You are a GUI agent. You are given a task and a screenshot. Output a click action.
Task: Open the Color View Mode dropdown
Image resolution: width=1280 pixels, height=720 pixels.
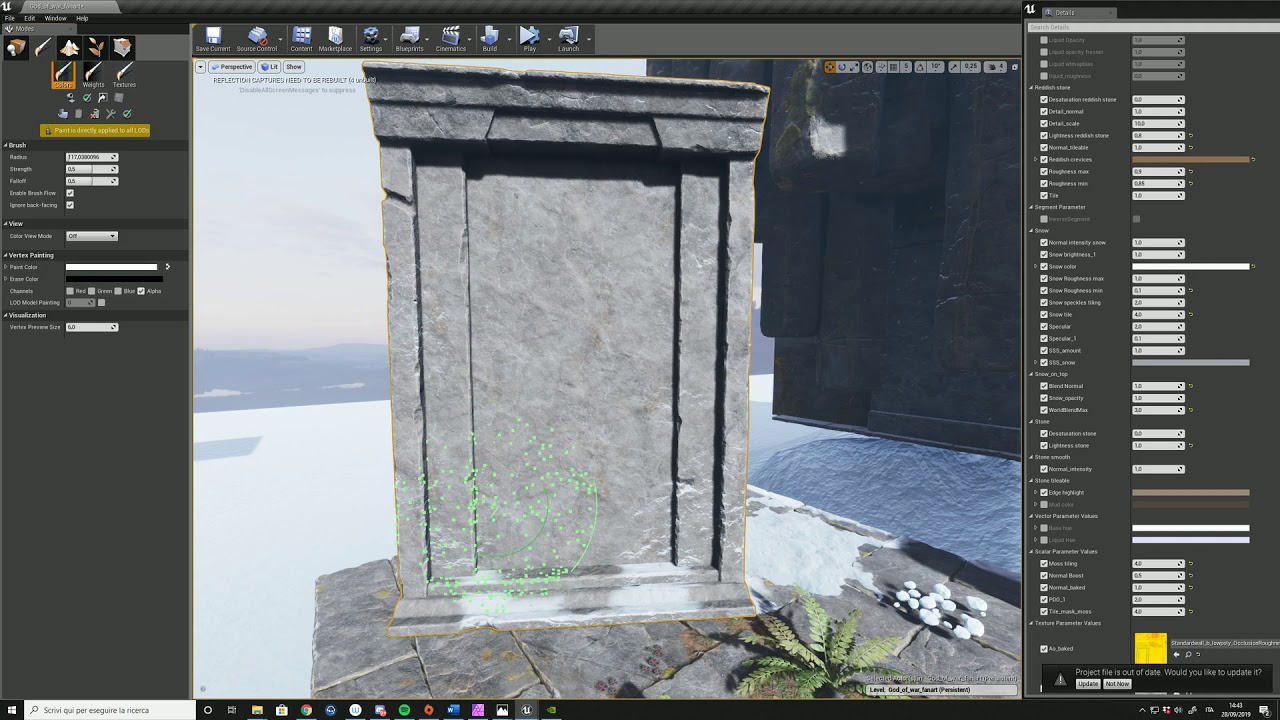92,236
